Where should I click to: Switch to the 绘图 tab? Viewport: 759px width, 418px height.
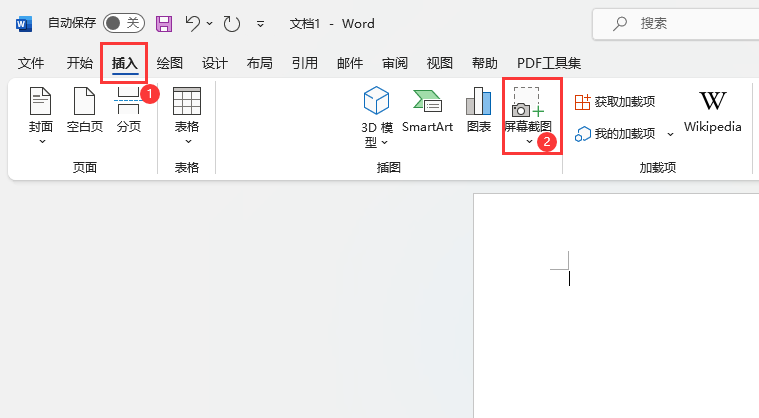[170, 63]
